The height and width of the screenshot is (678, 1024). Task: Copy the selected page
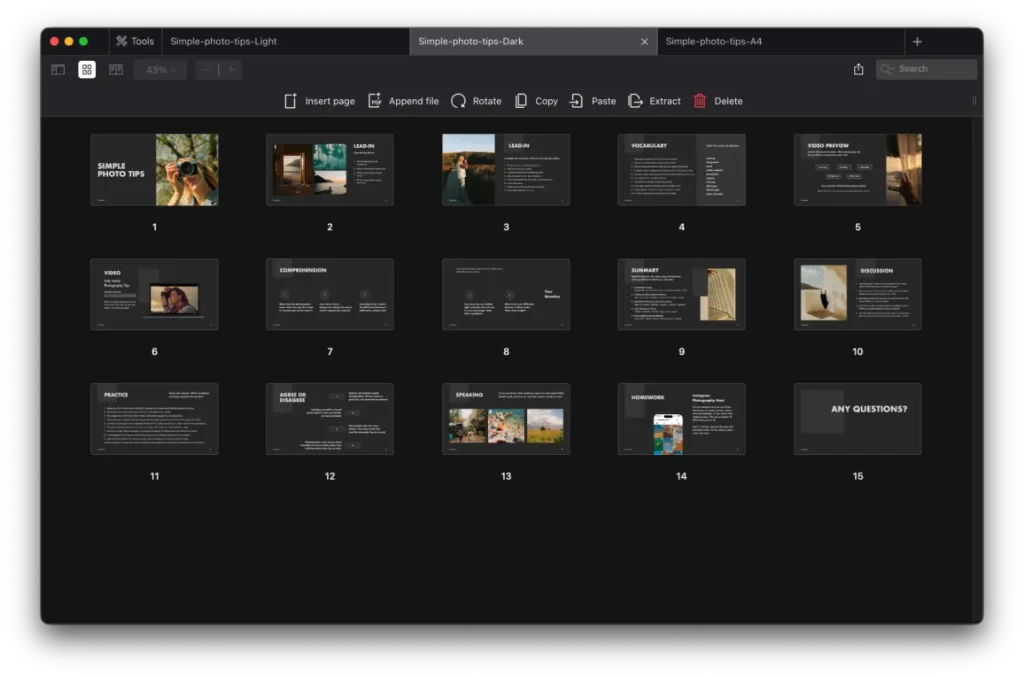click(x=536, y=101)
